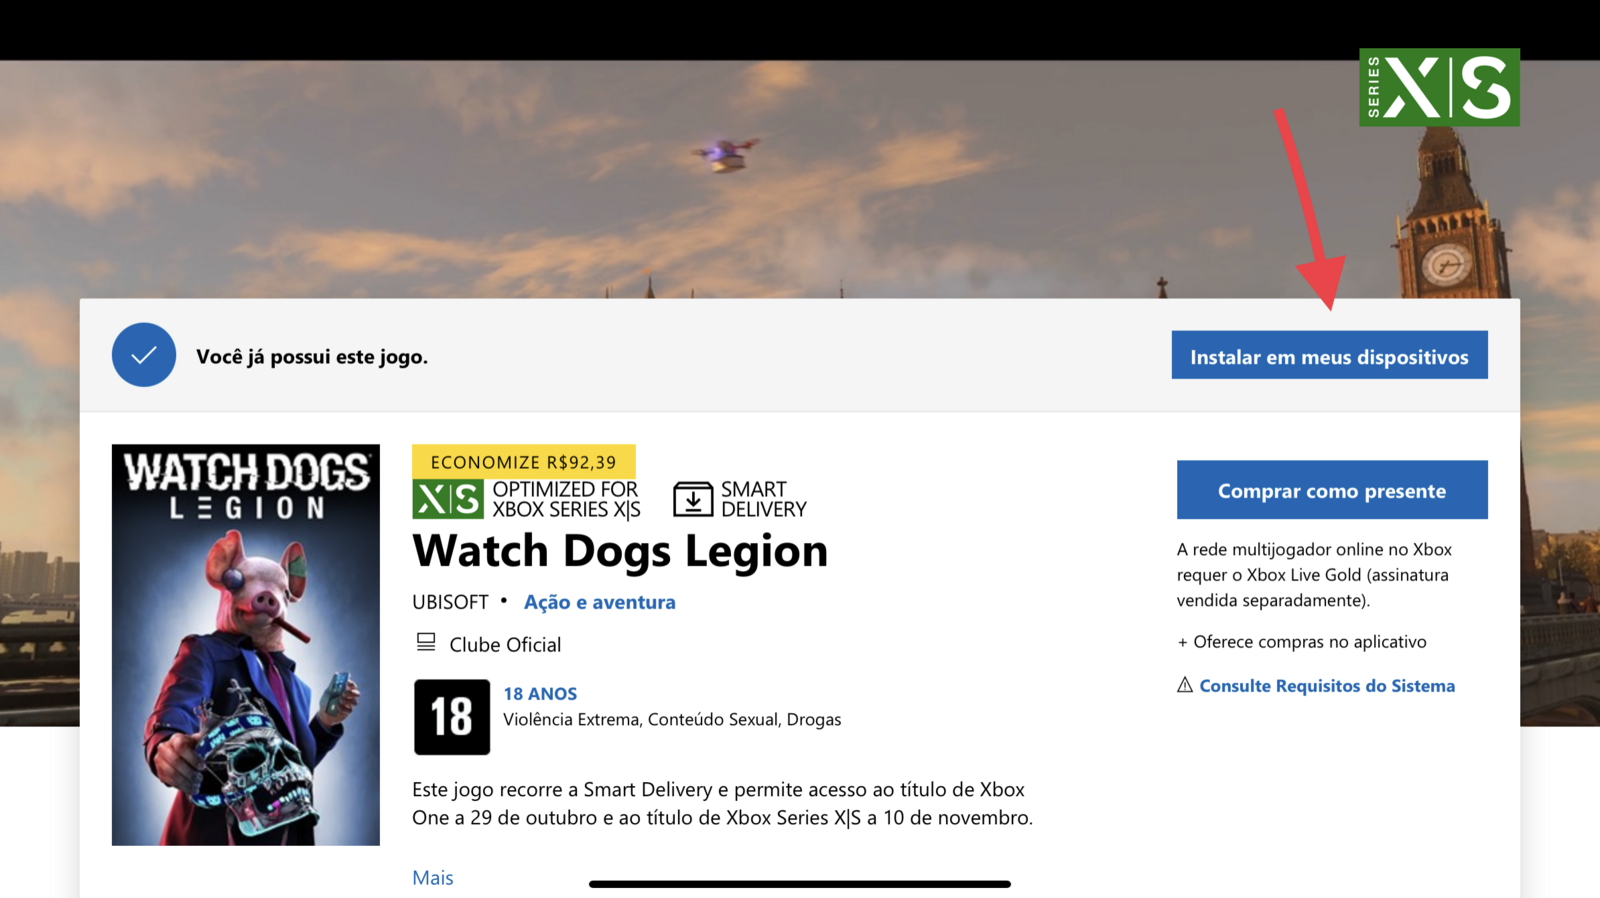The width and height of the screenshot is (1600, 898).
Task: Click the blue checkmark ownership icon
Action: [x=144, y=355]
